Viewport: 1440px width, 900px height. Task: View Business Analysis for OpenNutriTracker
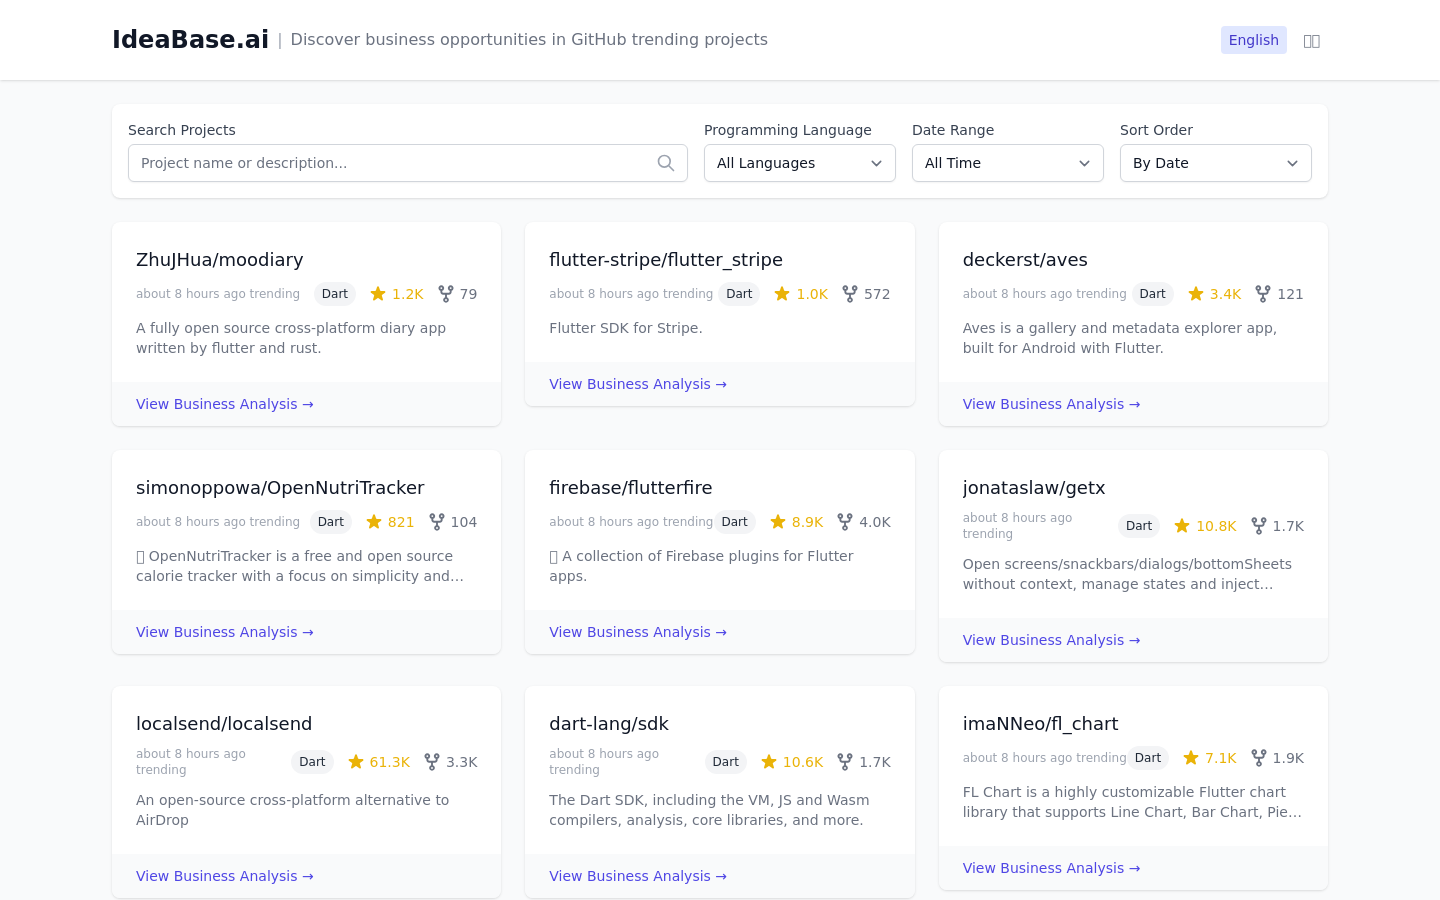tap(225, 632)
